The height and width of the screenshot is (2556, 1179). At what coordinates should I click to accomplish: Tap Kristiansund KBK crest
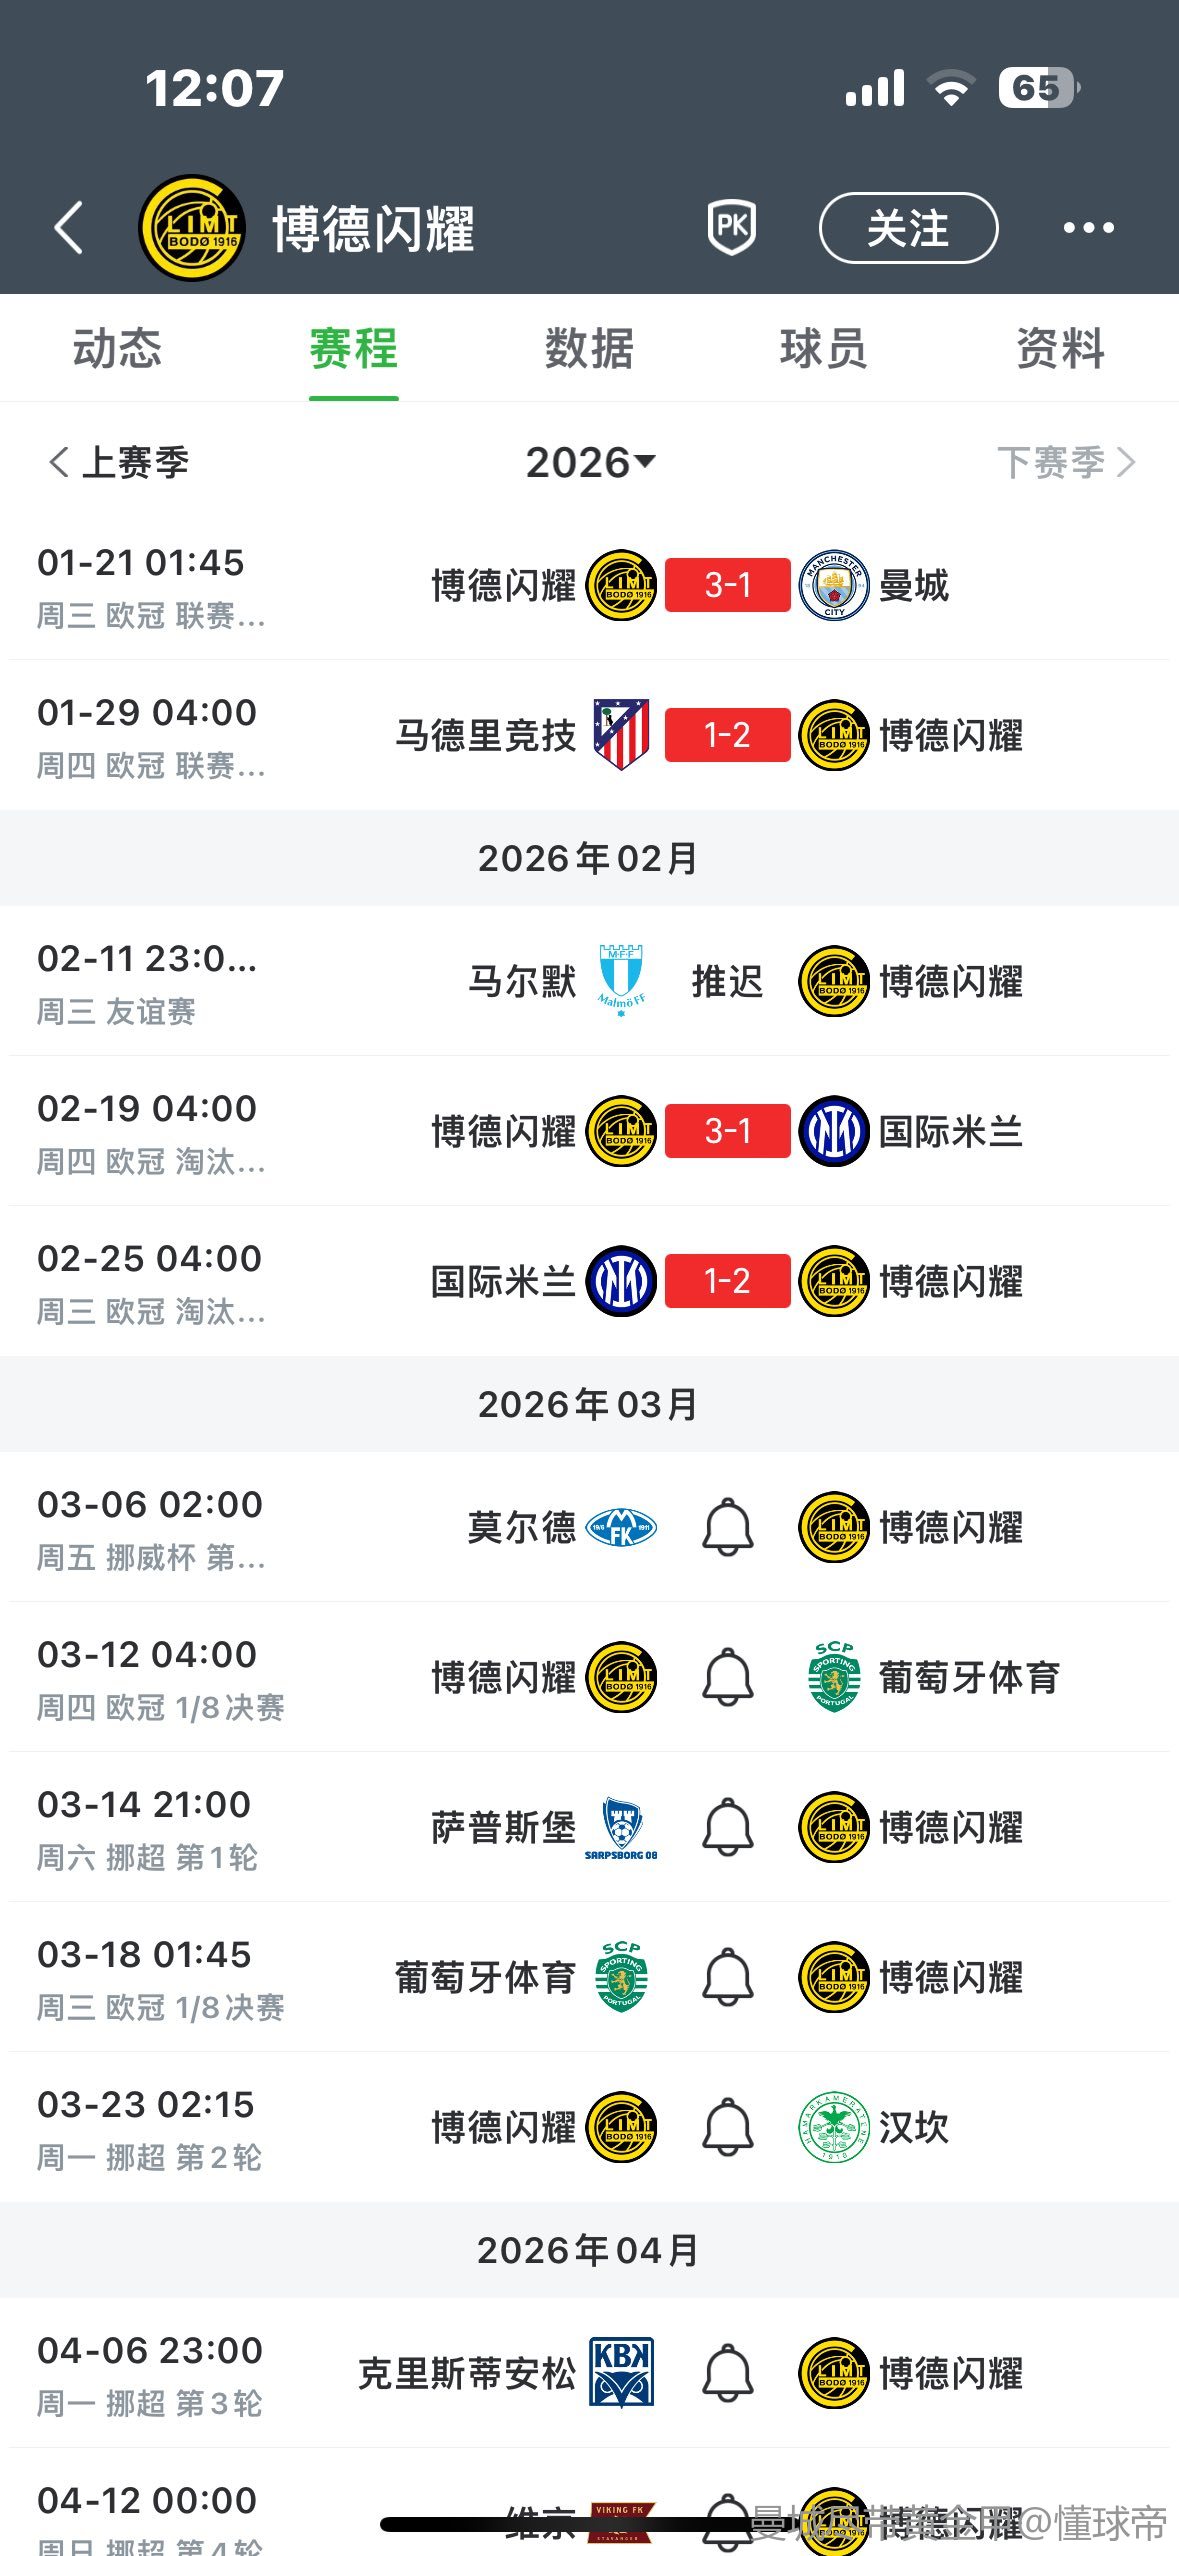621,2373
